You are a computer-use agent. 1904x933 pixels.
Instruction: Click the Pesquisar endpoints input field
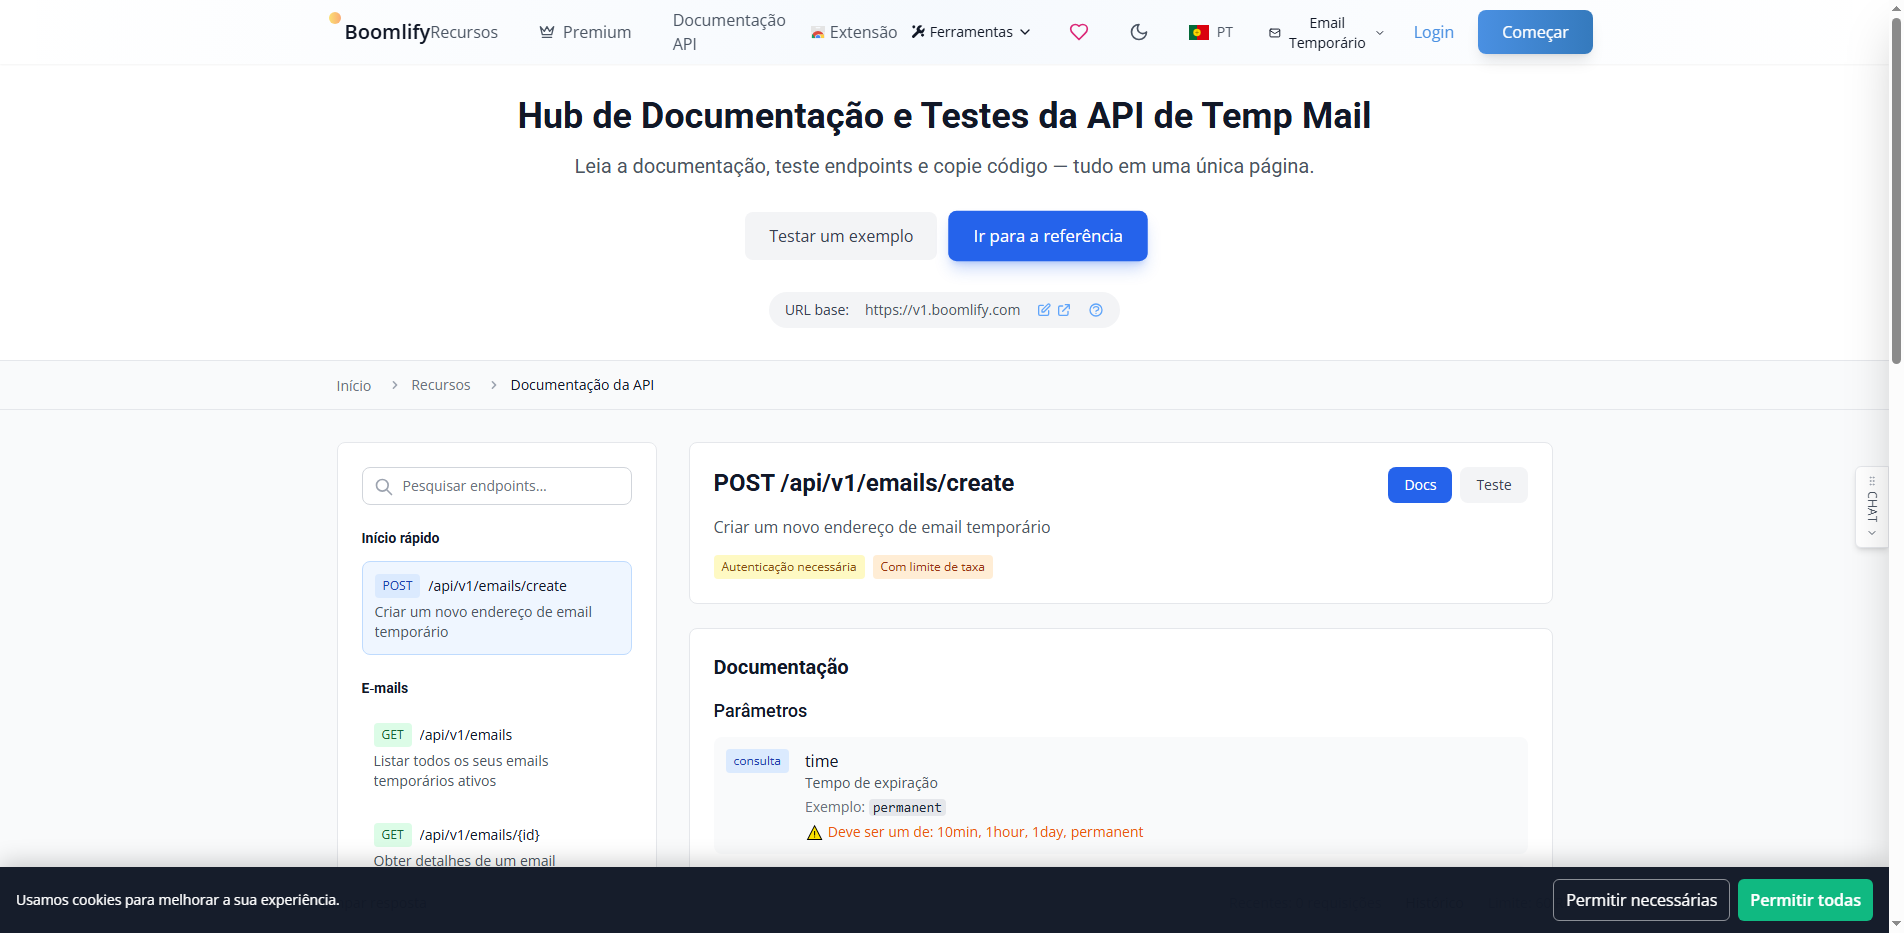click(x=497, y=486)
